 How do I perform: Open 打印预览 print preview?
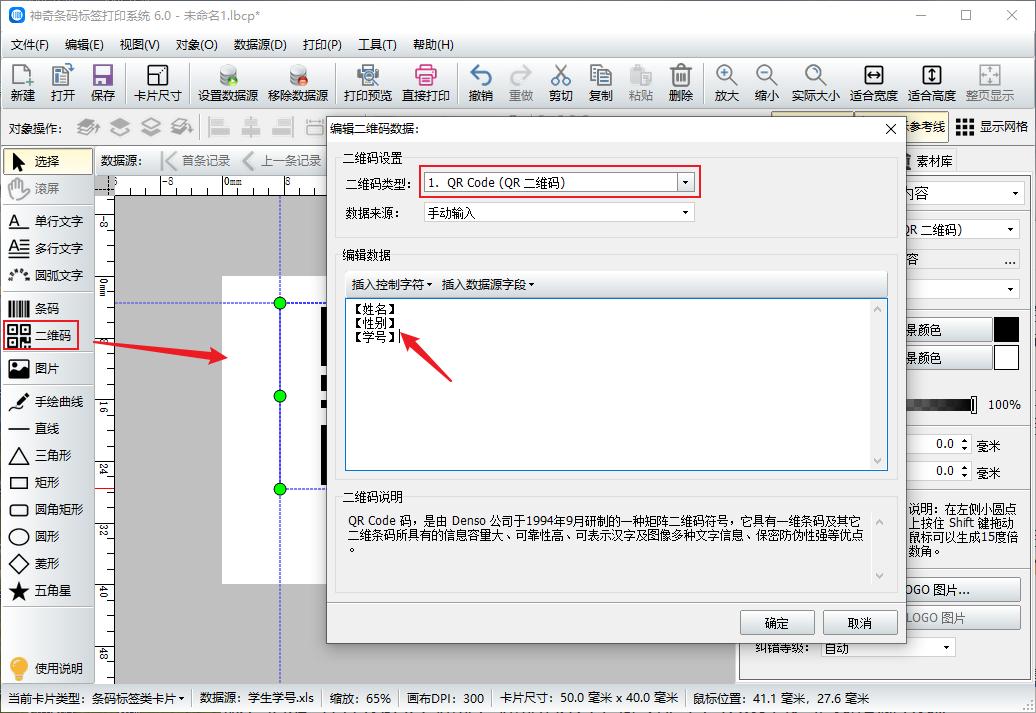pos(369,82)
